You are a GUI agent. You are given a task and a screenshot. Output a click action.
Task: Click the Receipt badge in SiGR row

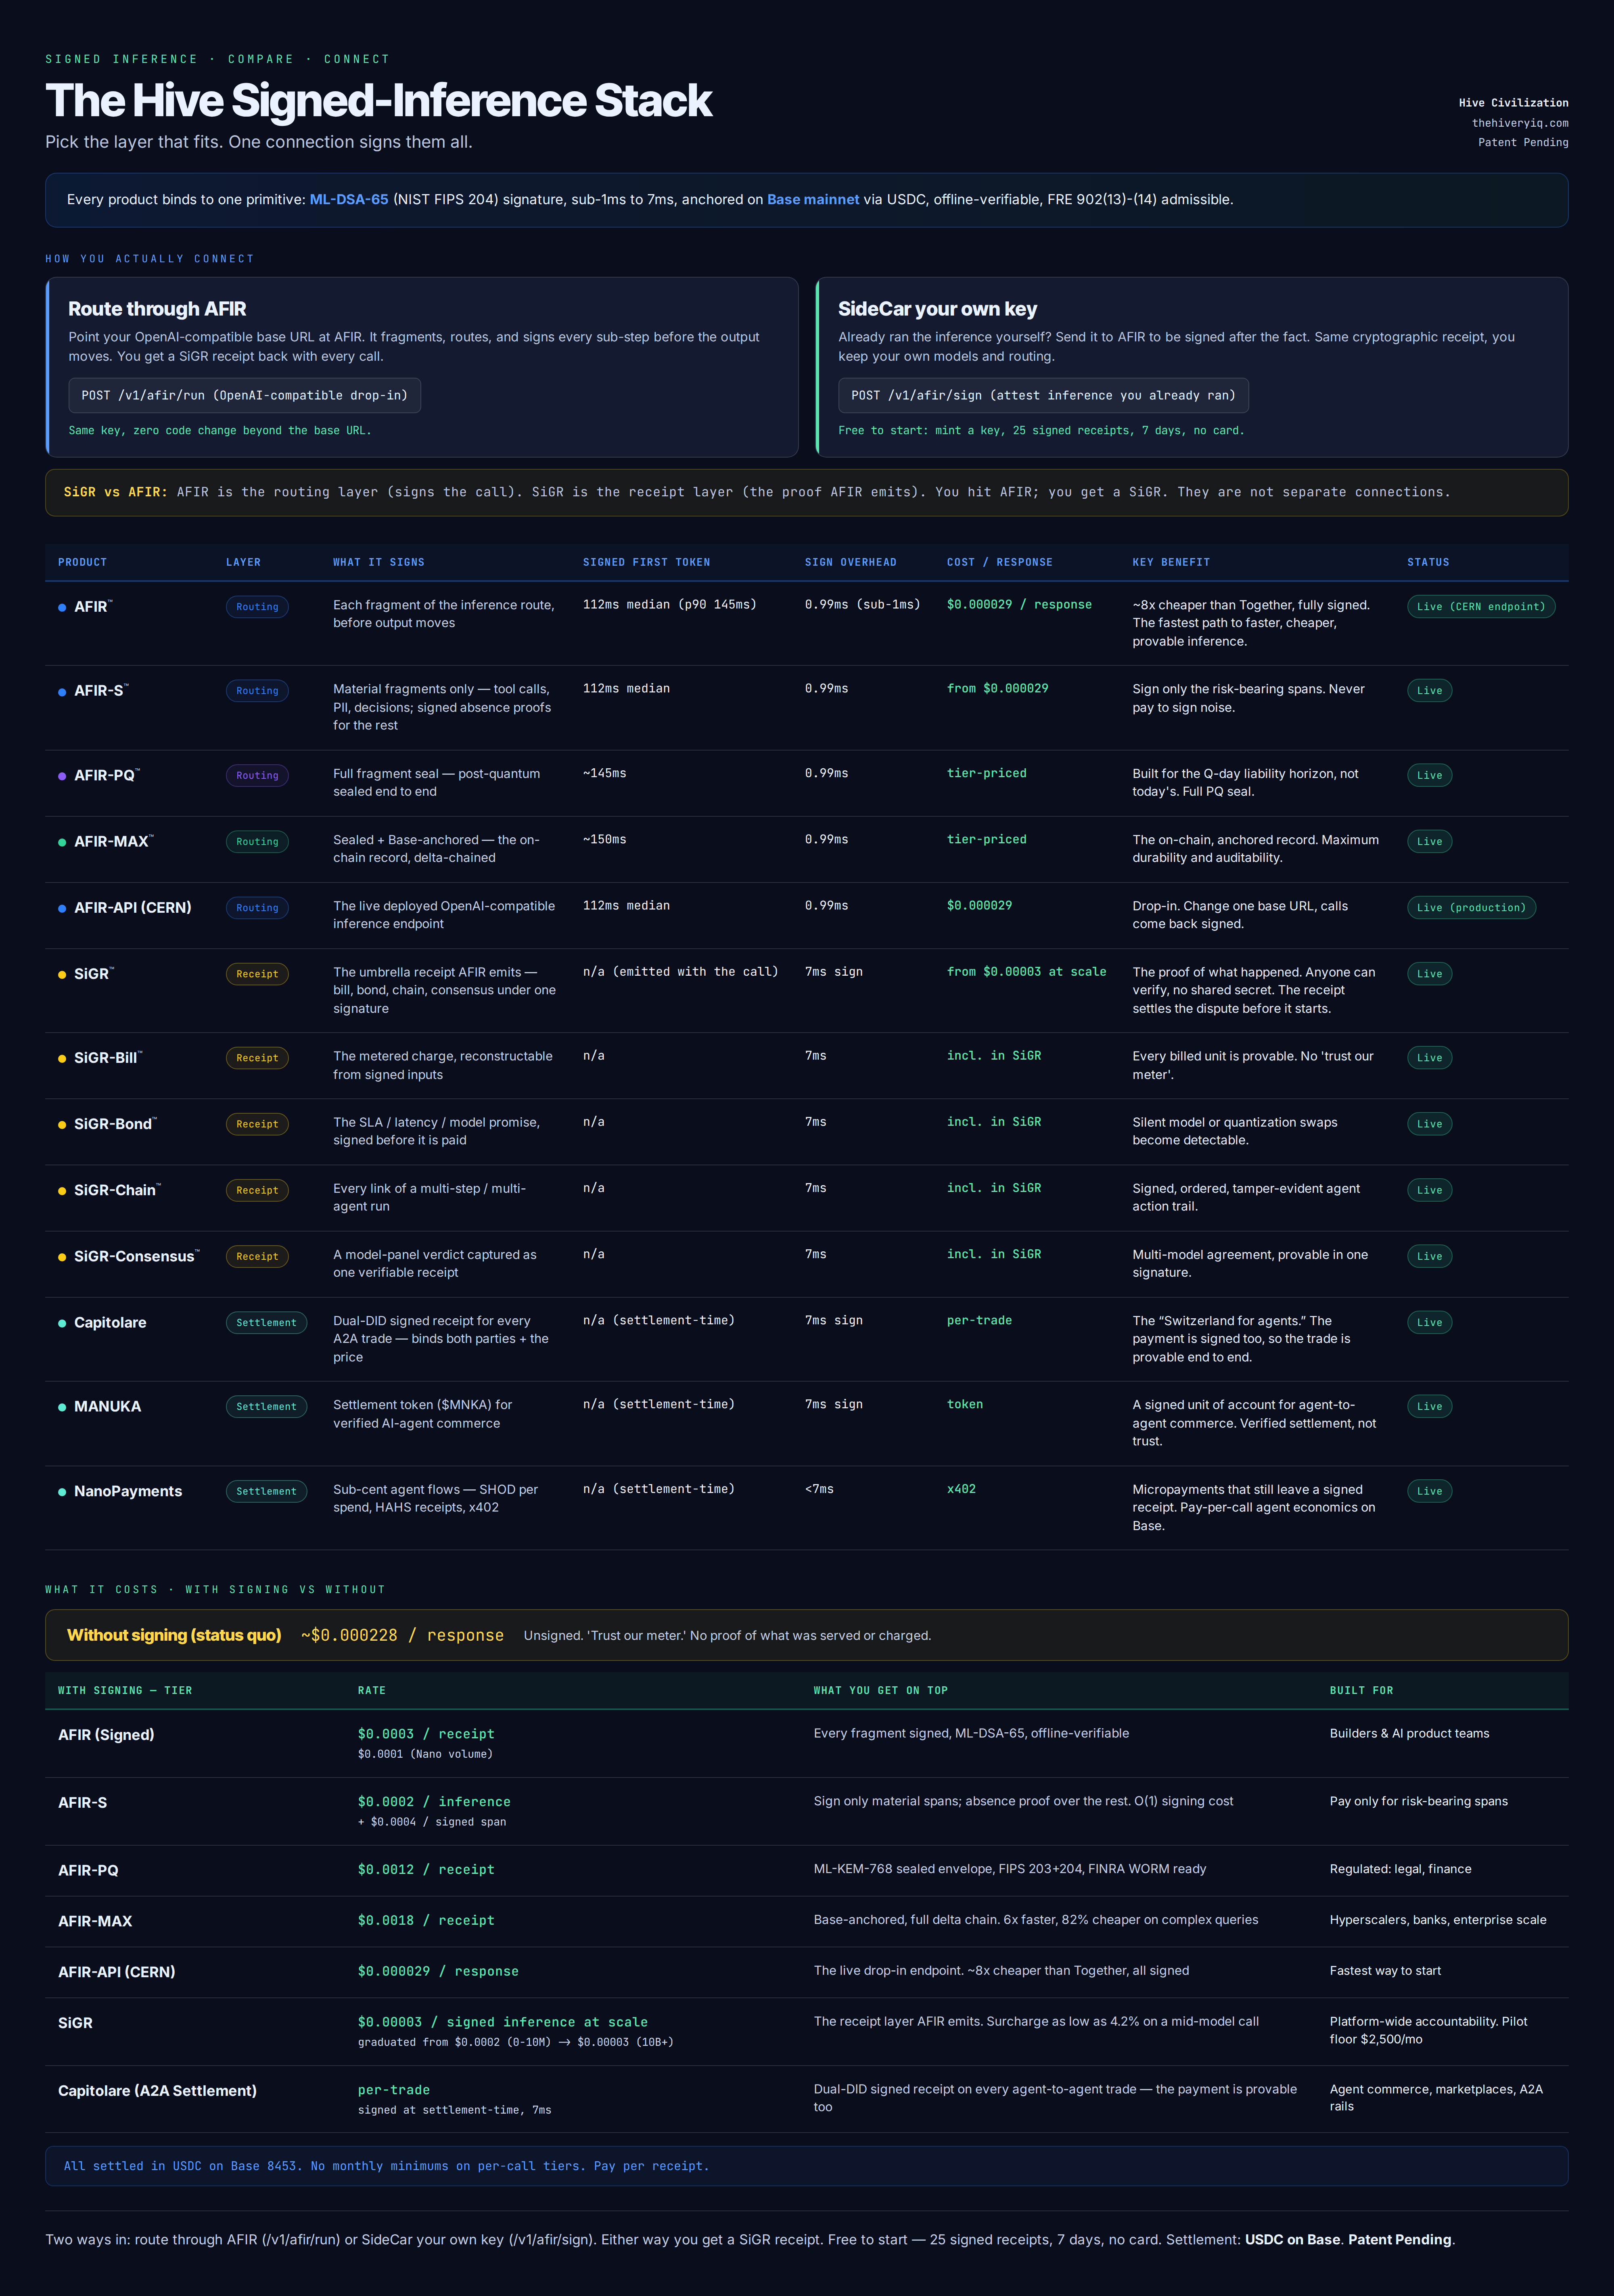(x=257, y=974)
